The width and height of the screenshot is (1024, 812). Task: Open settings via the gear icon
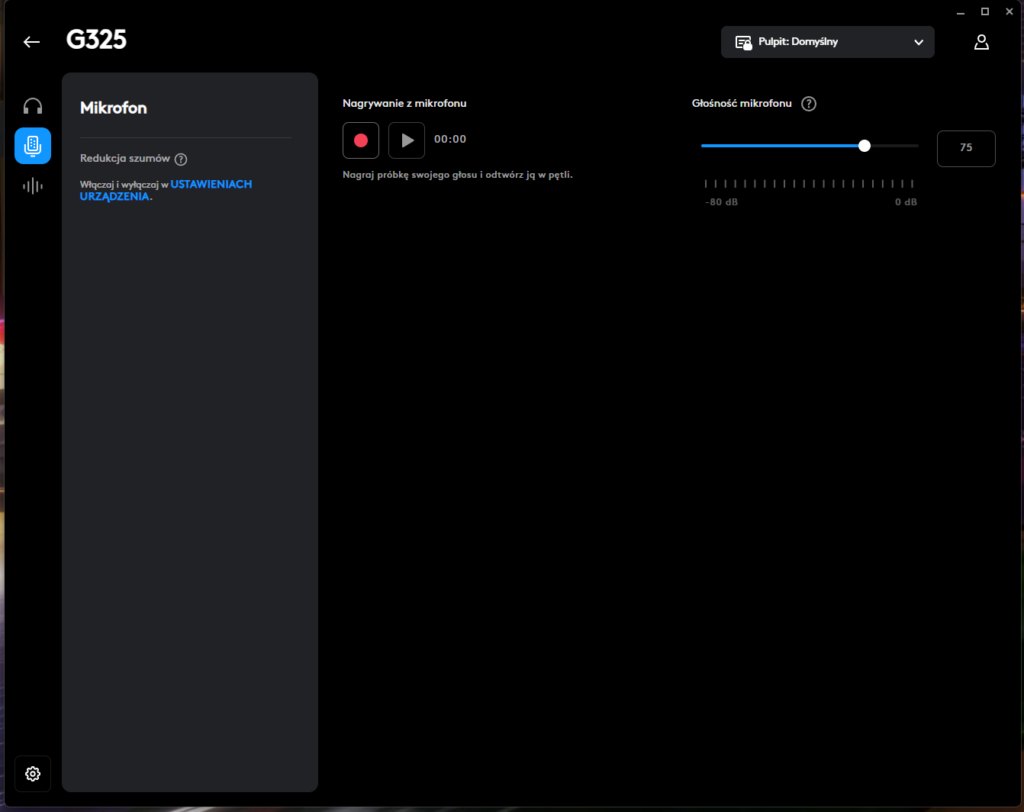pos(33,773)
